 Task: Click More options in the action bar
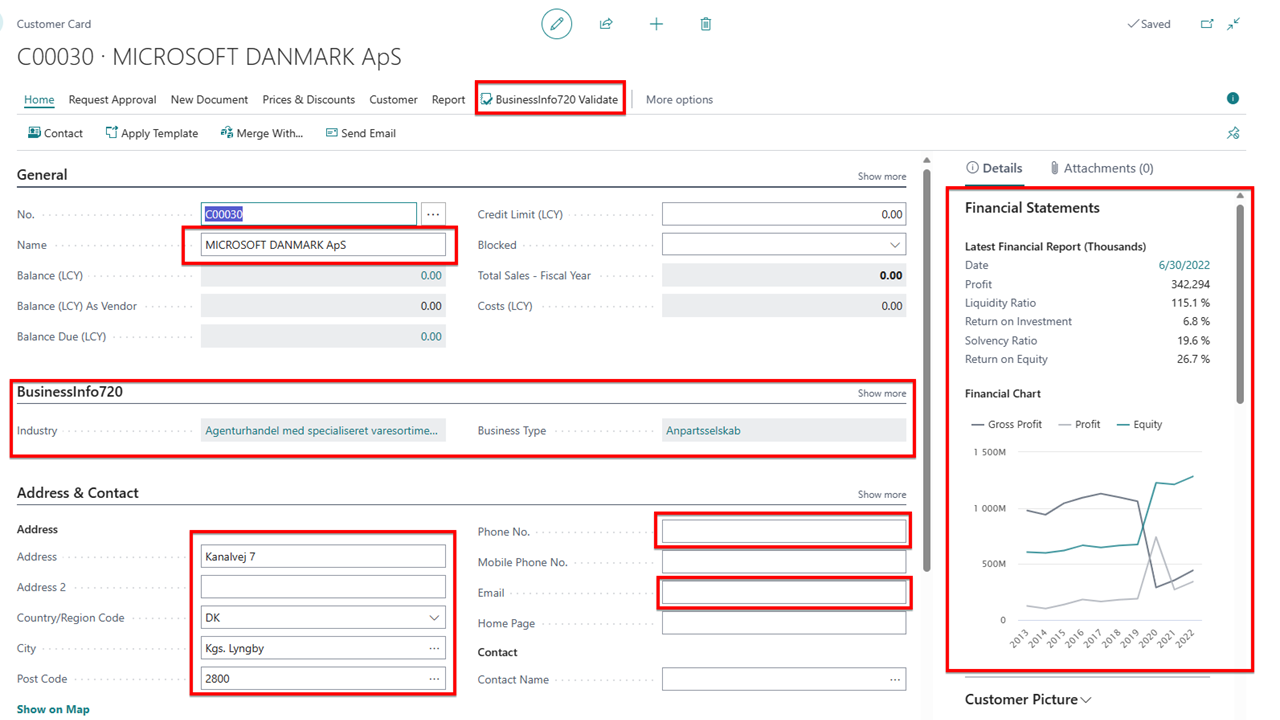(x=679, y=99)
